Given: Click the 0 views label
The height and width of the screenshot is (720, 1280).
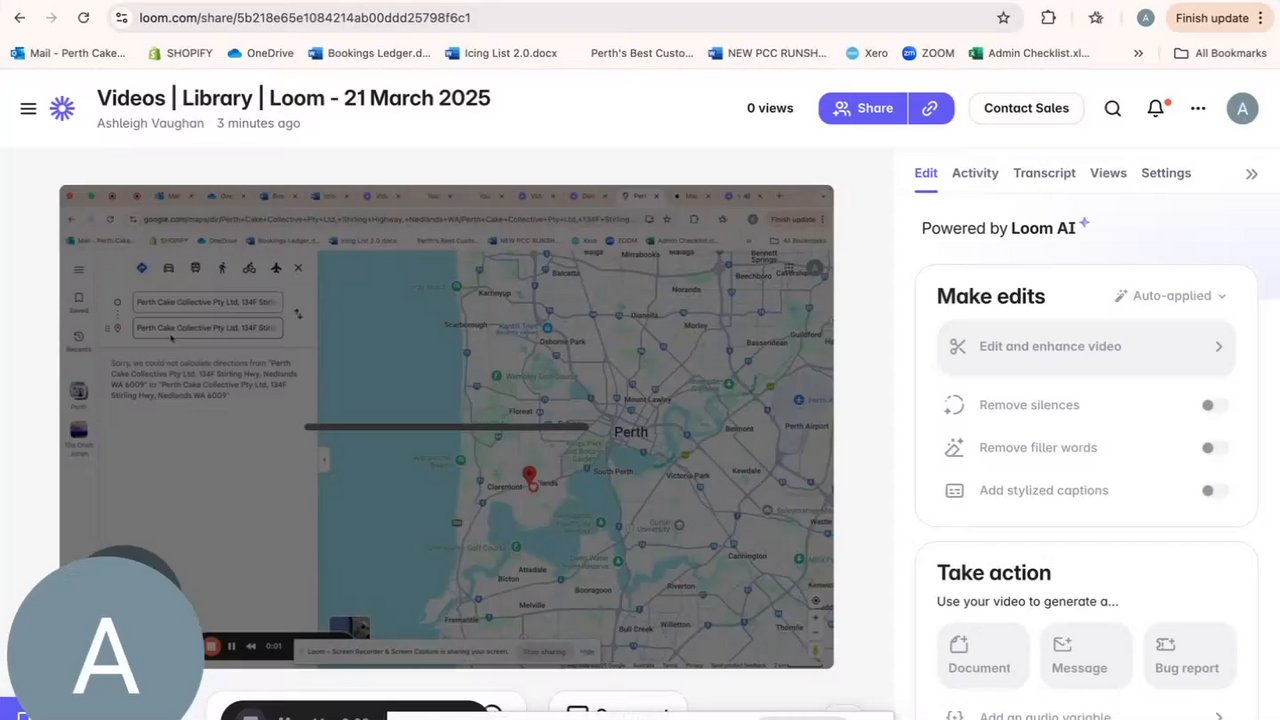Looking at the screenshot, I should point(770,108).
